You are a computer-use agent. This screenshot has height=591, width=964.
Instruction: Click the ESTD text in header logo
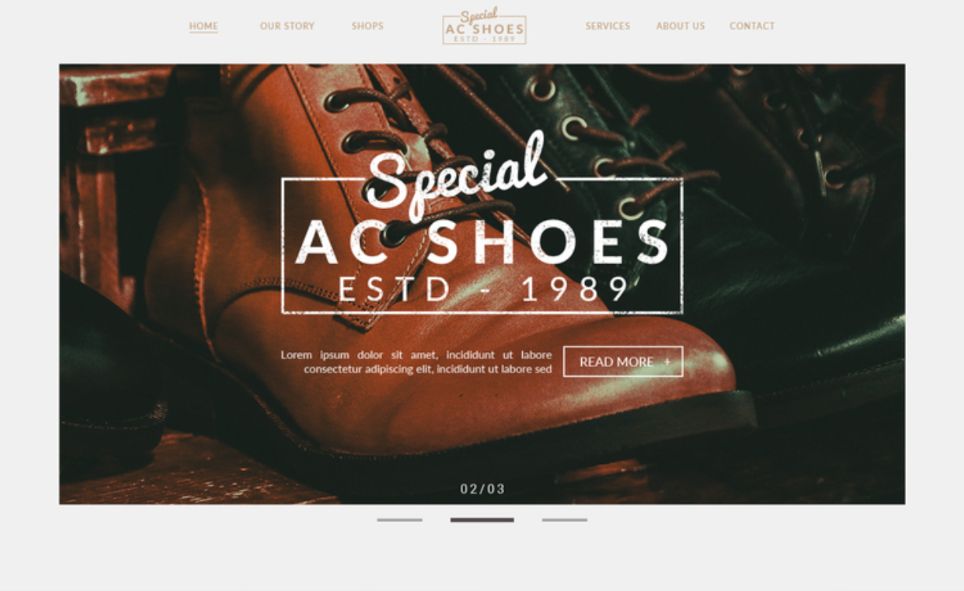465,39
